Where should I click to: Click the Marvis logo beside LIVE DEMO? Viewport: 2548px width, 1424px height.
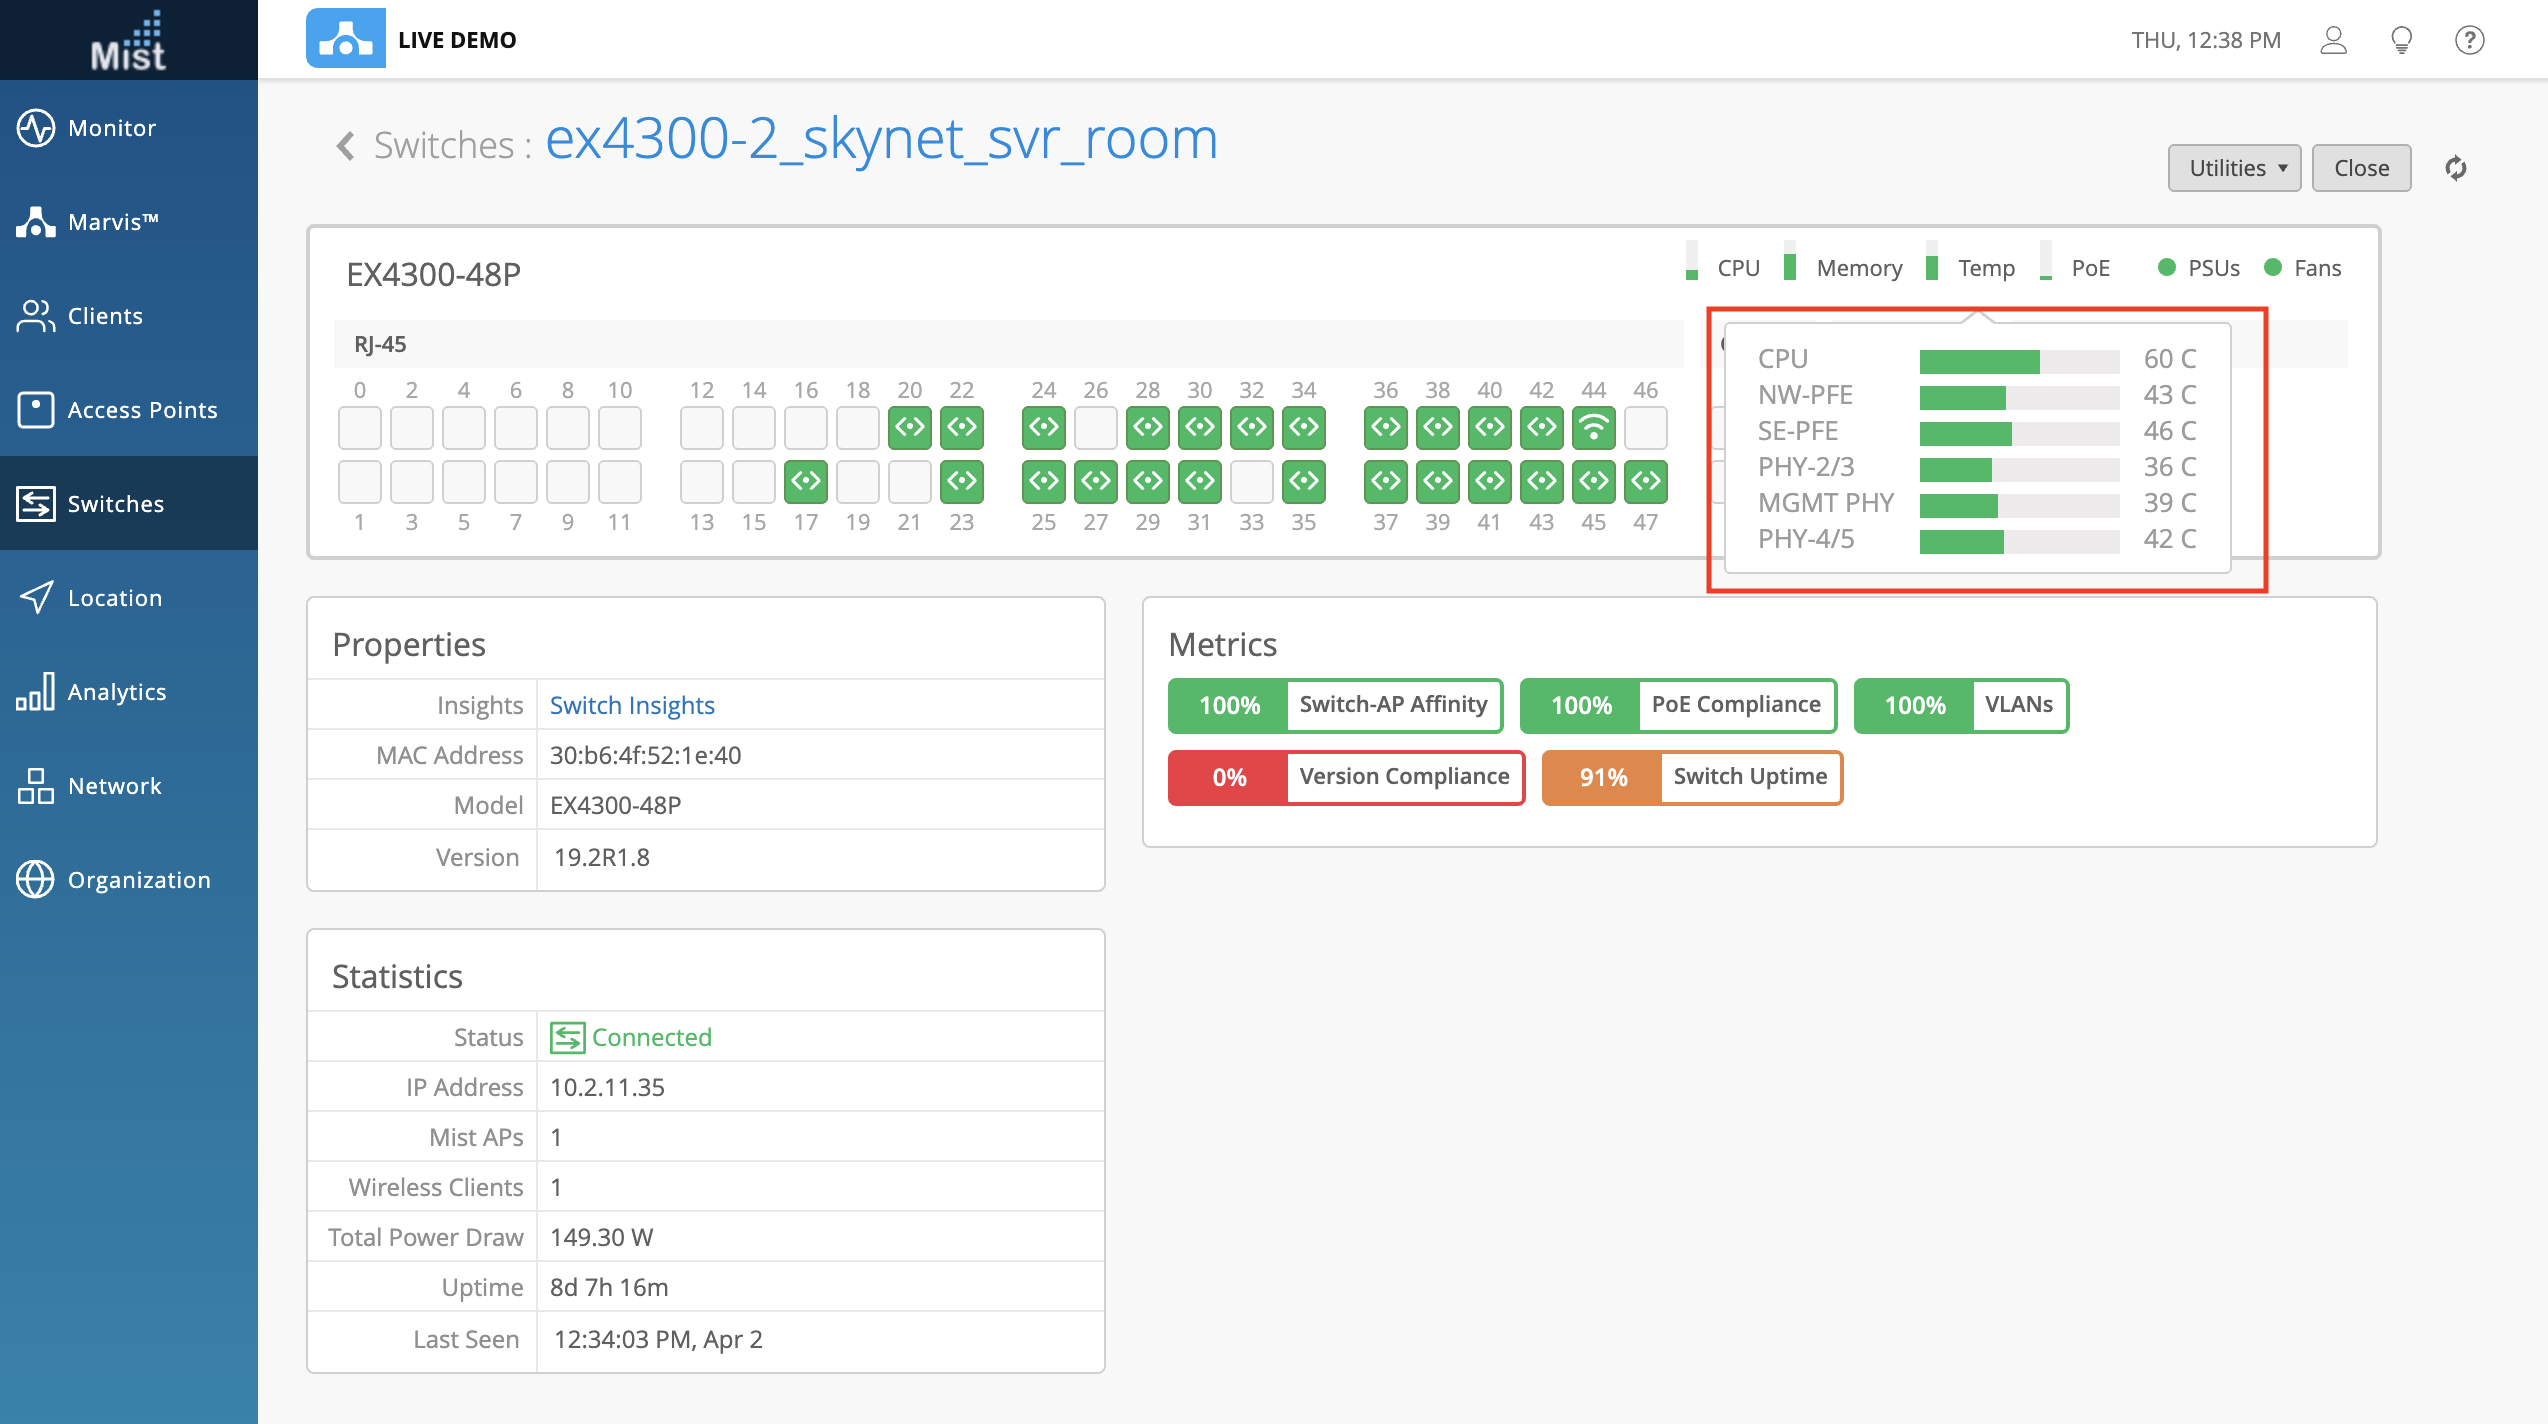tap(345, 39)
